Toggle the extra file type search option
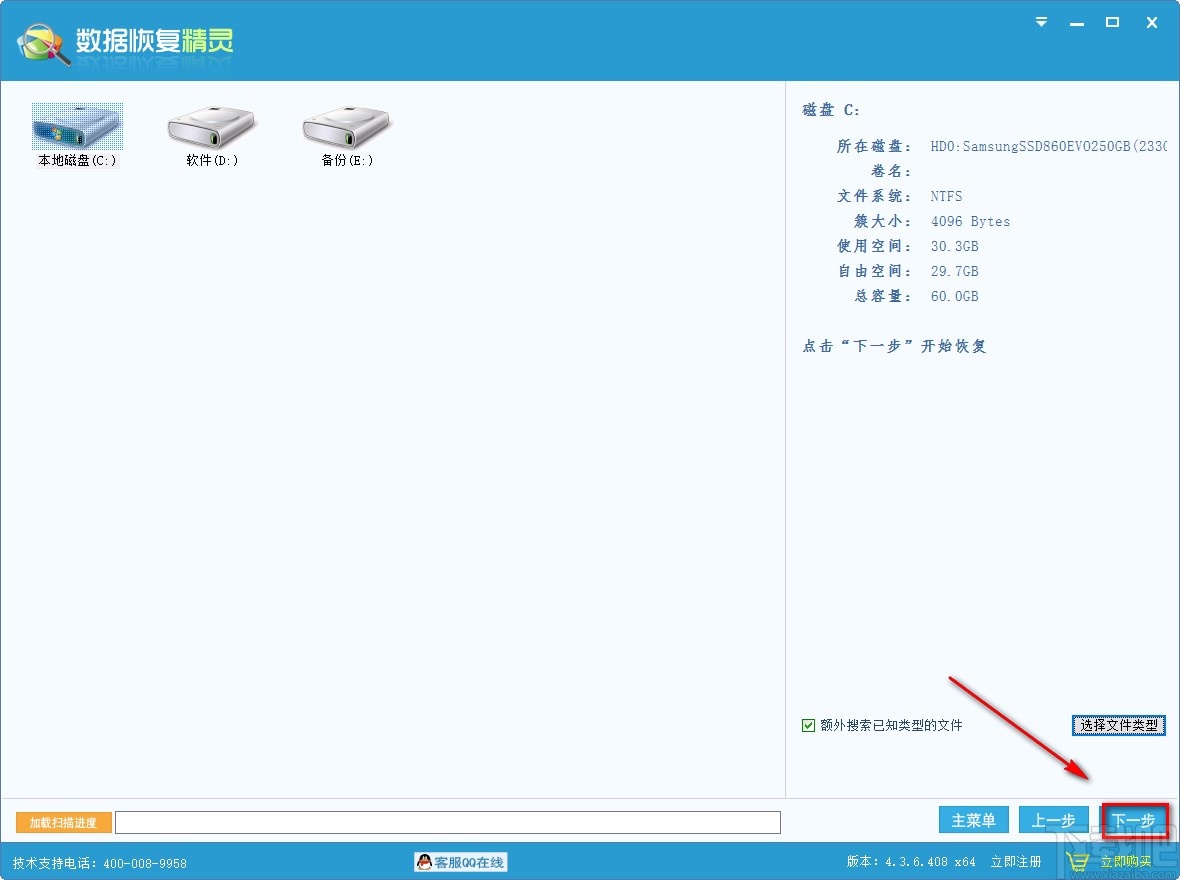 (808, 725)
